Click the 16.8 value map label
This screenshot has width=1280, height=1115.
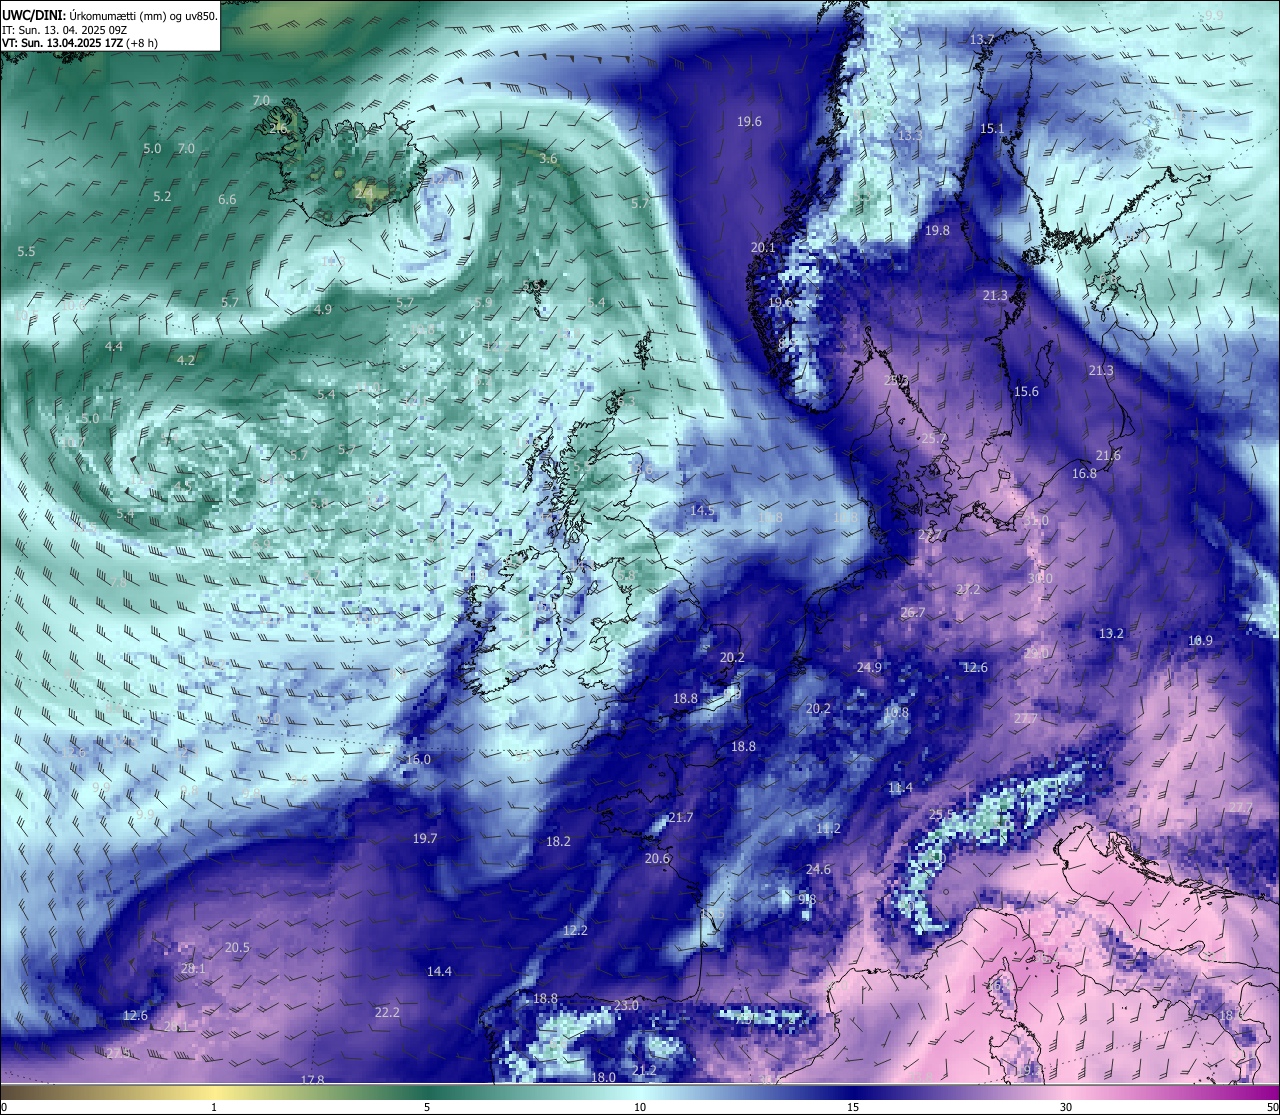(x=1084, y=474)
